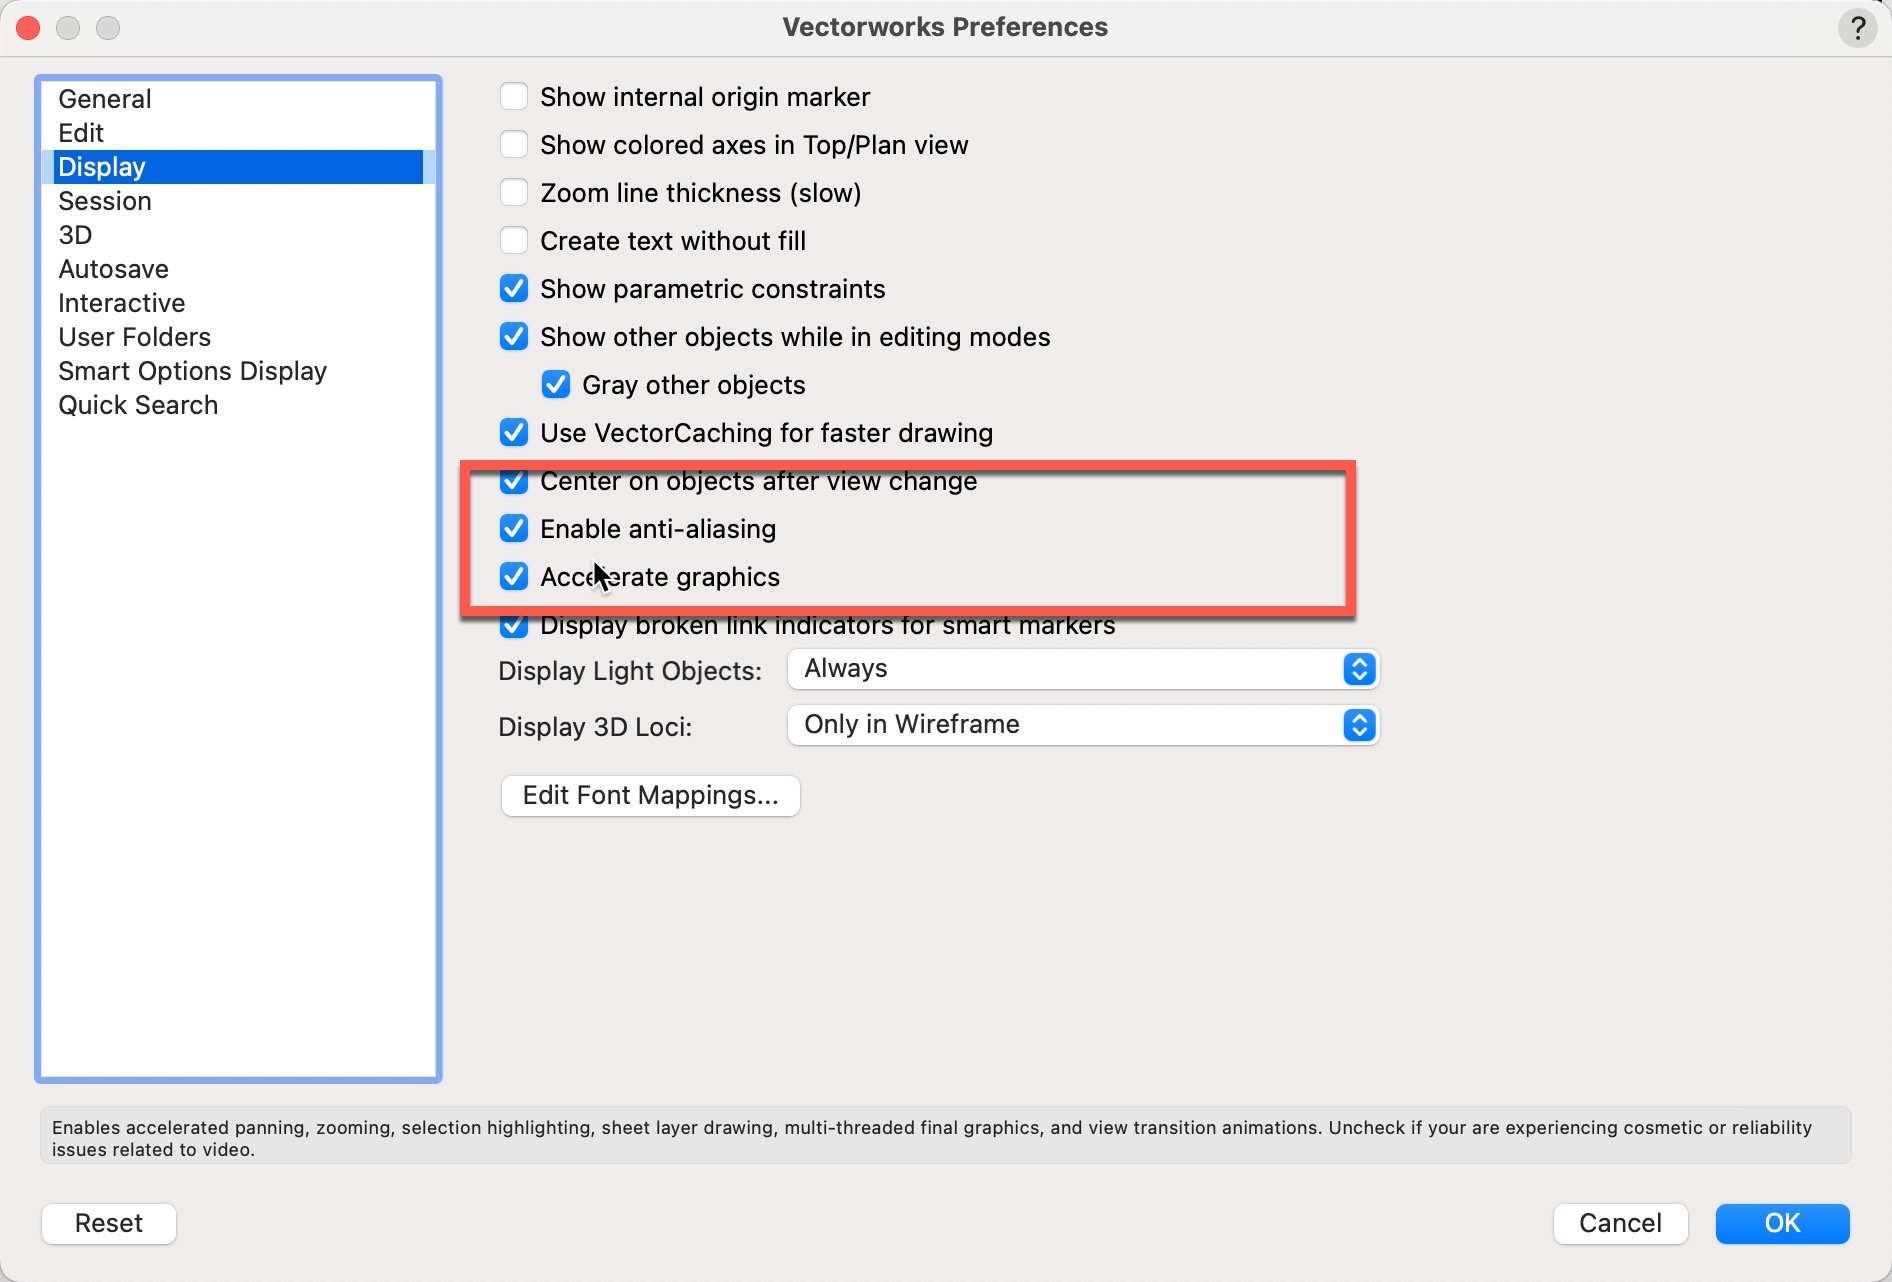1892x1282 pixels.
Task: Select the General preferences category
Action: tap(105, 99)
